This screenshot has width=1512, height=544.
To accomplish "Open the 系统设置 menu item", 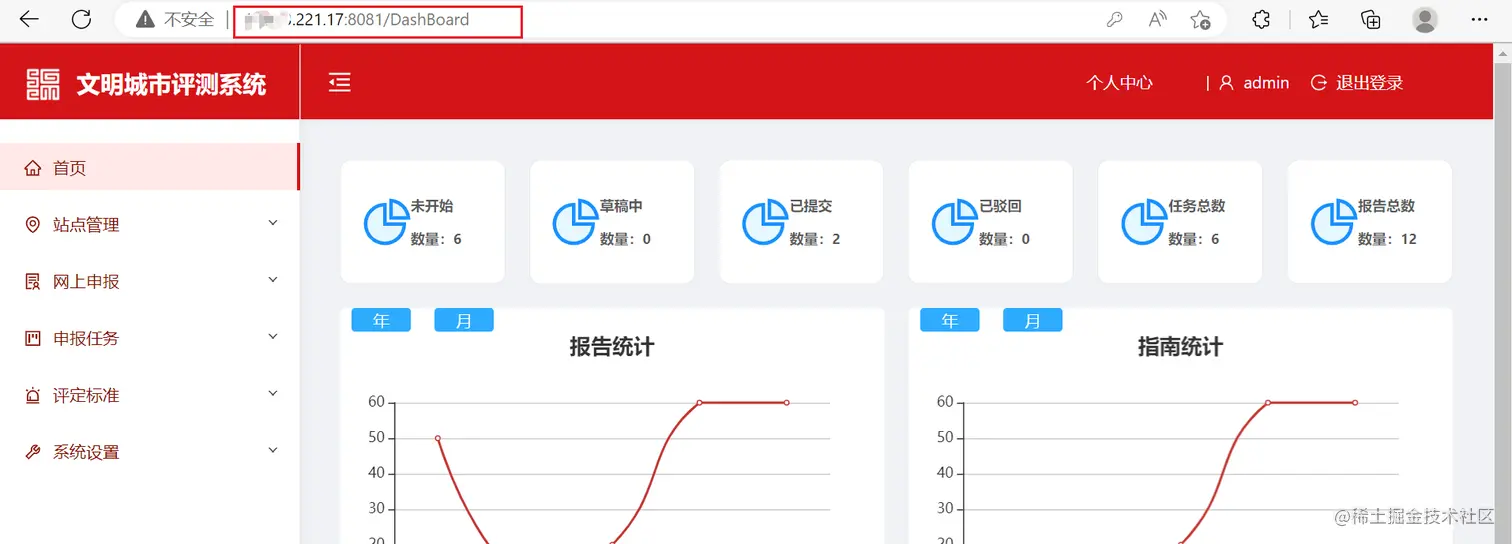I will tap(149, 452).
